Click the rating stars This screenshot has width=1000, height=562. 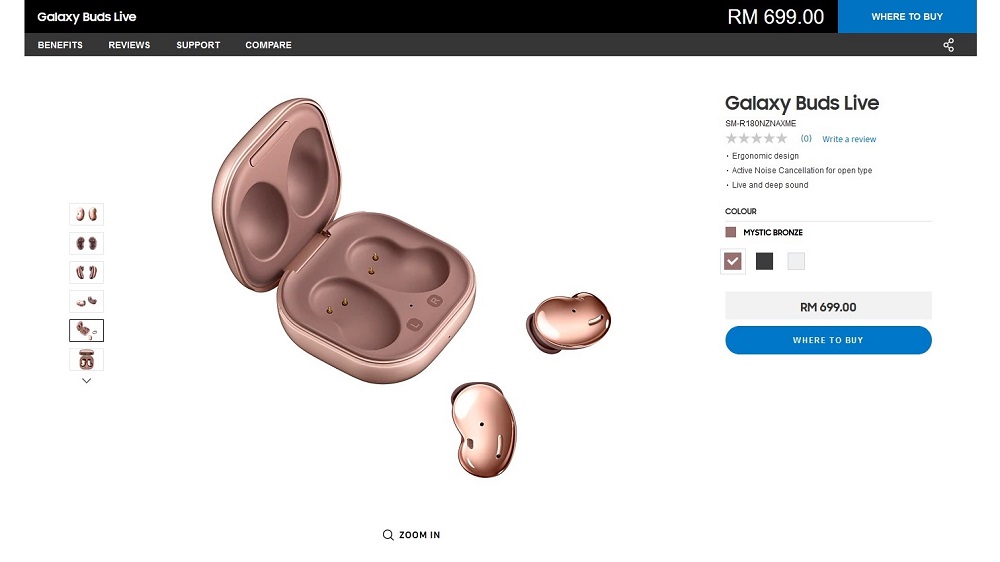(x=756, y=139)
